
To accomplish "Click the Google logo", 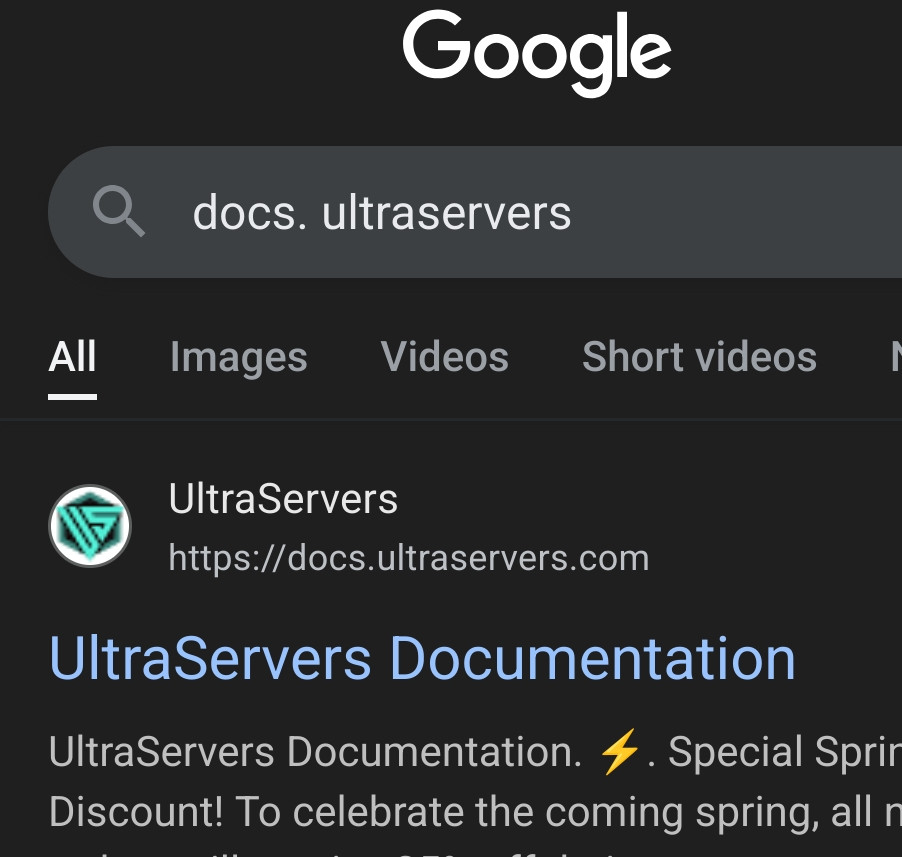I will [537, 53].
